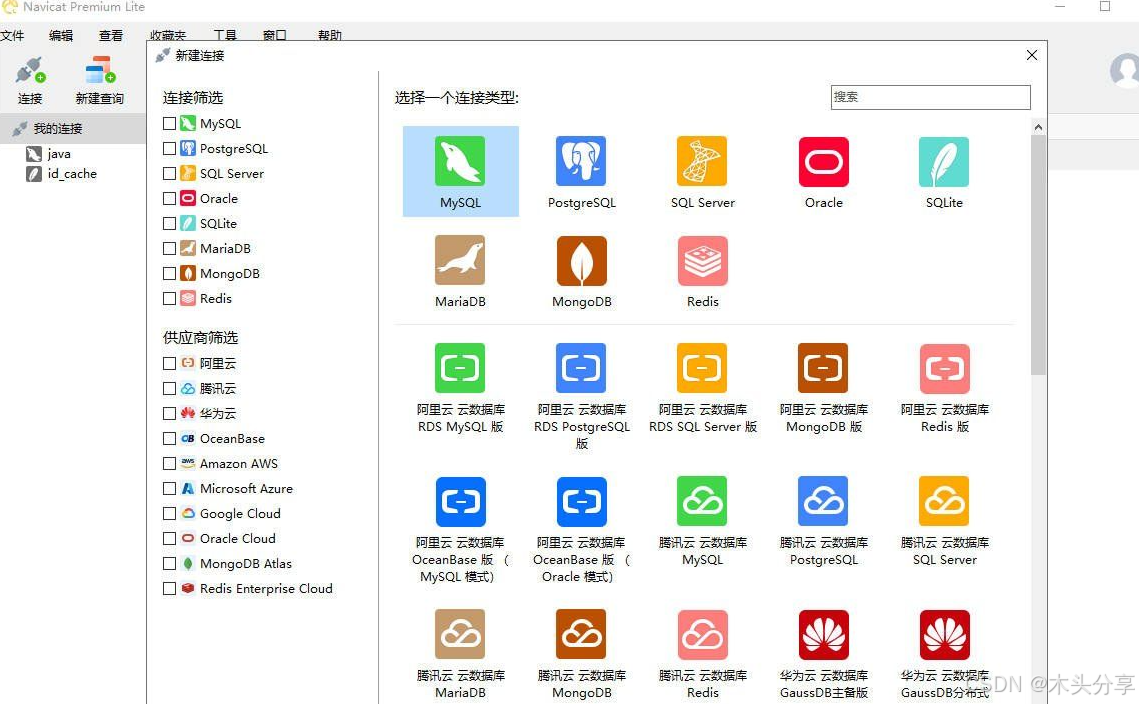Select 阿里云 云数据库 RDS SQL Server 版 icon

tap(702, 368)
